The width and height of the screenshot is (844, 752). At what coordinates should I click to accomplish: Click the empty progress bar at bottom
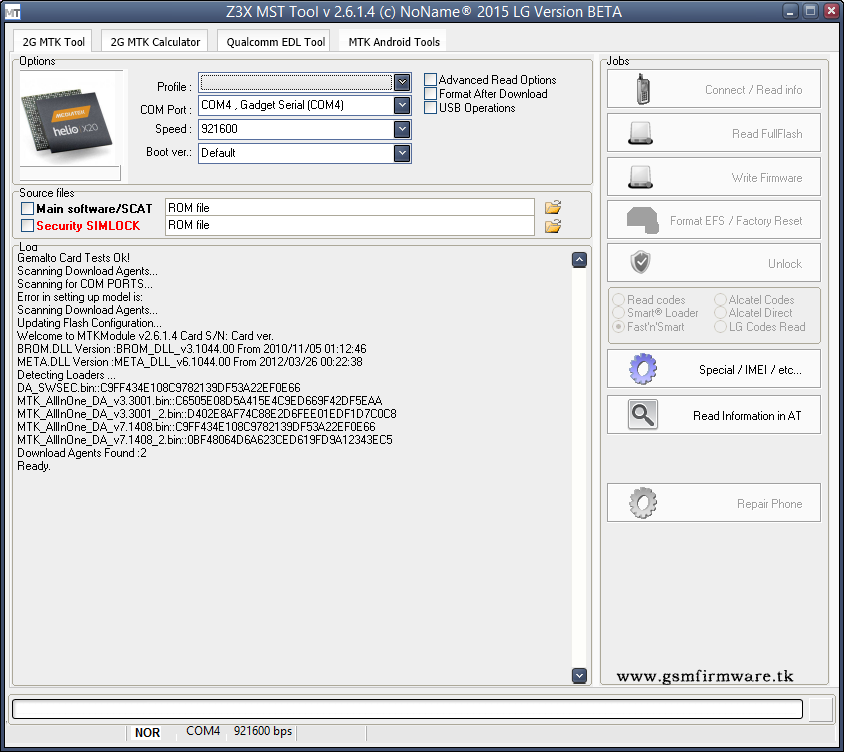pos(407,709)
